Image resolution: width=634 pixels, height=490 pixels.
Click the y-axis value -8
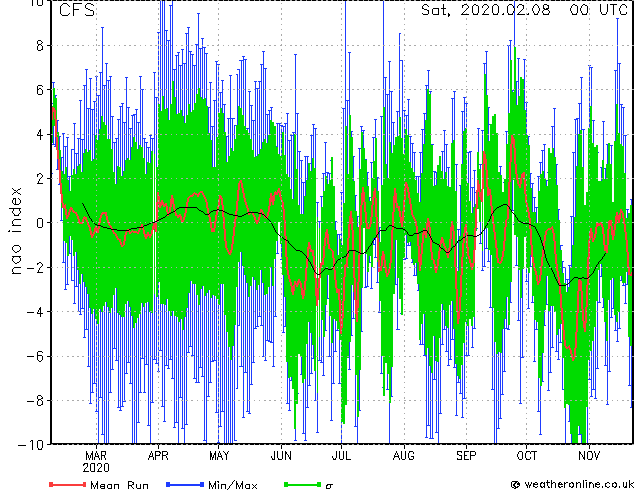click(35, 401)
